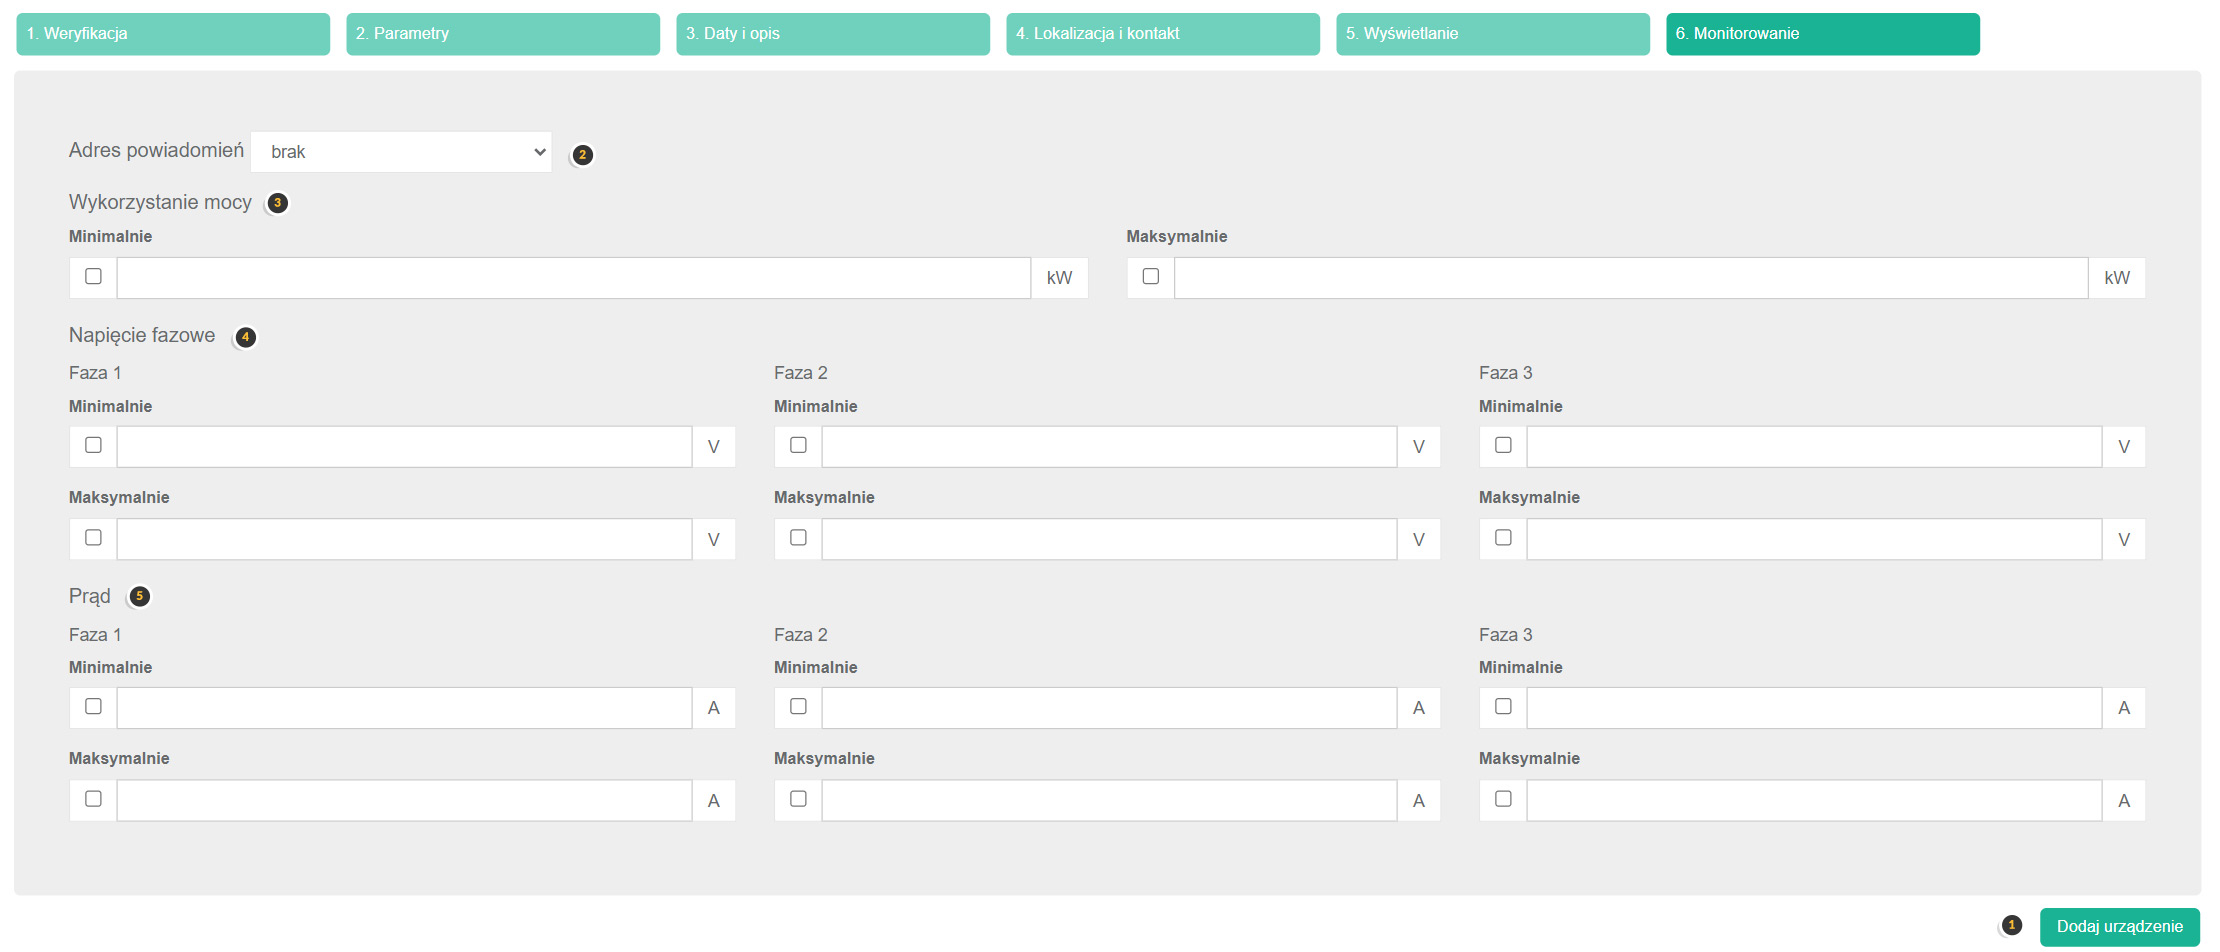Switch to the 2. Parametry tab

point(503,34)
